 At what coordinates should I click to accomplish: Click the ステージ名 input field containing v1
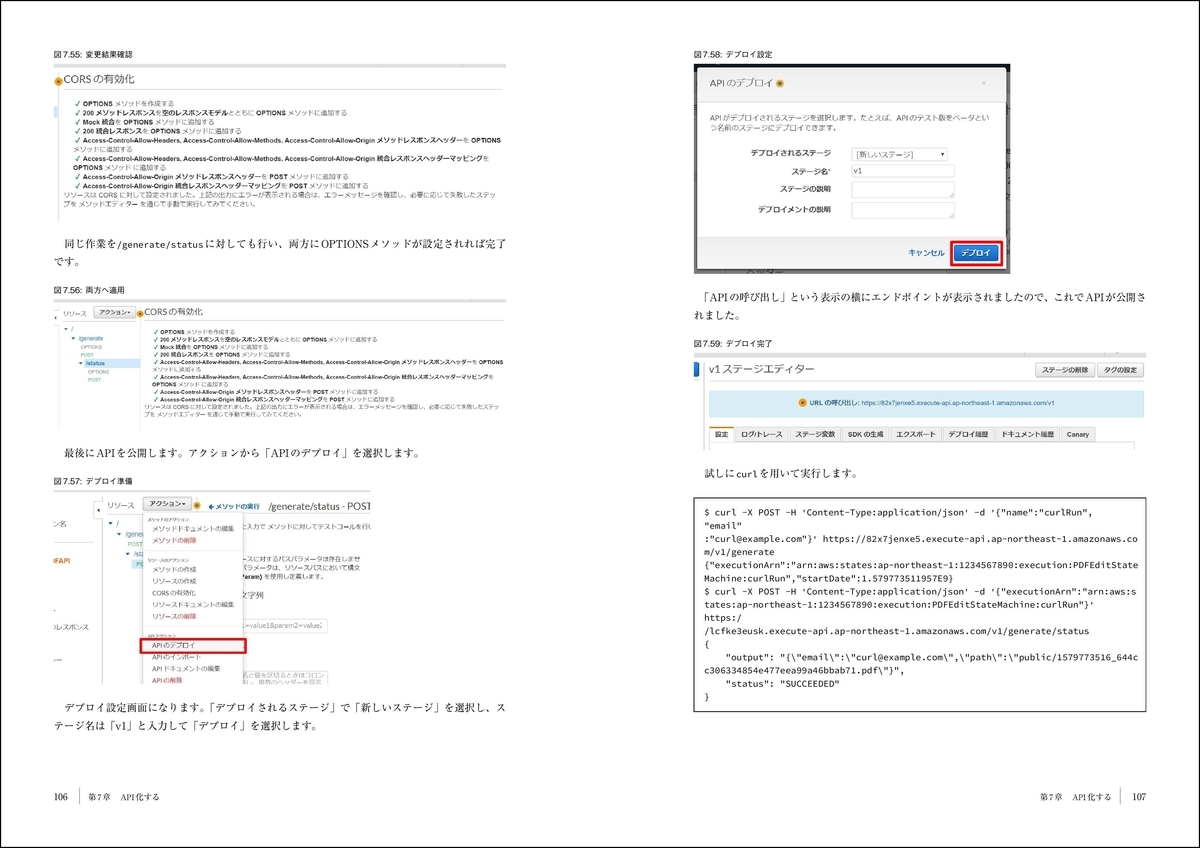[x=902, y=171]
